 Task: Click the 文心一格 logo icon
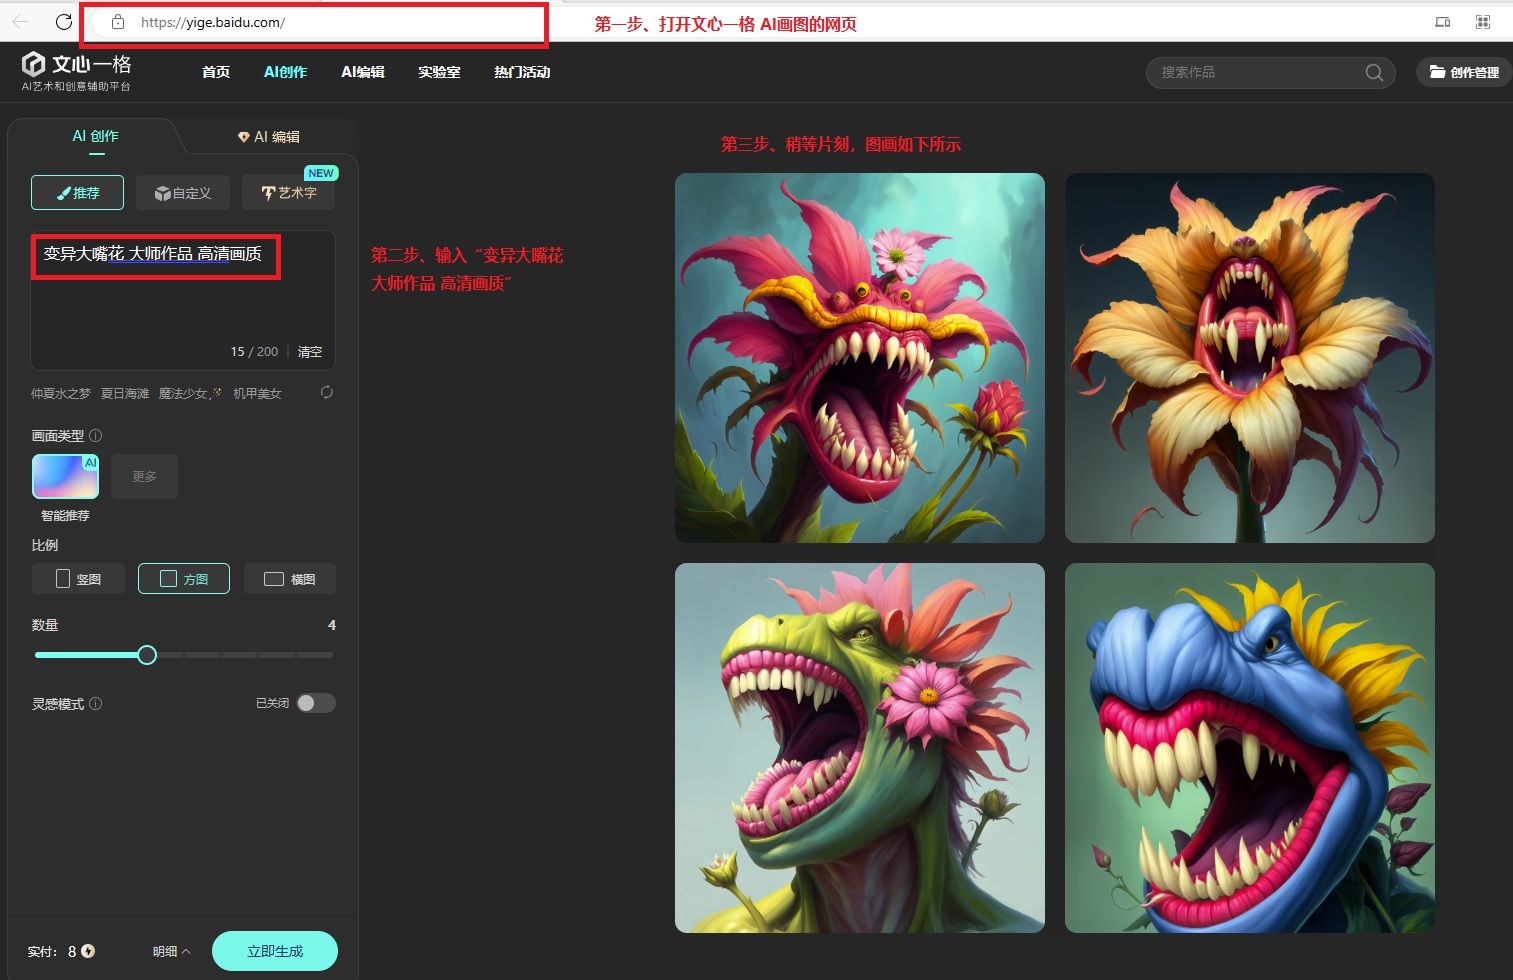[x=34, y=65]
